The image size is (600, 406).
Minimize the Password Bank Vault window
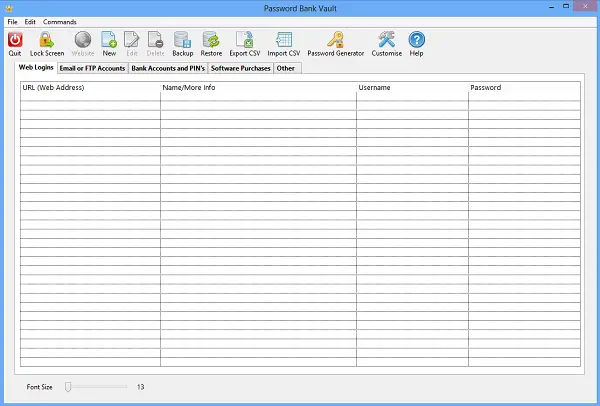pos(551,7)
